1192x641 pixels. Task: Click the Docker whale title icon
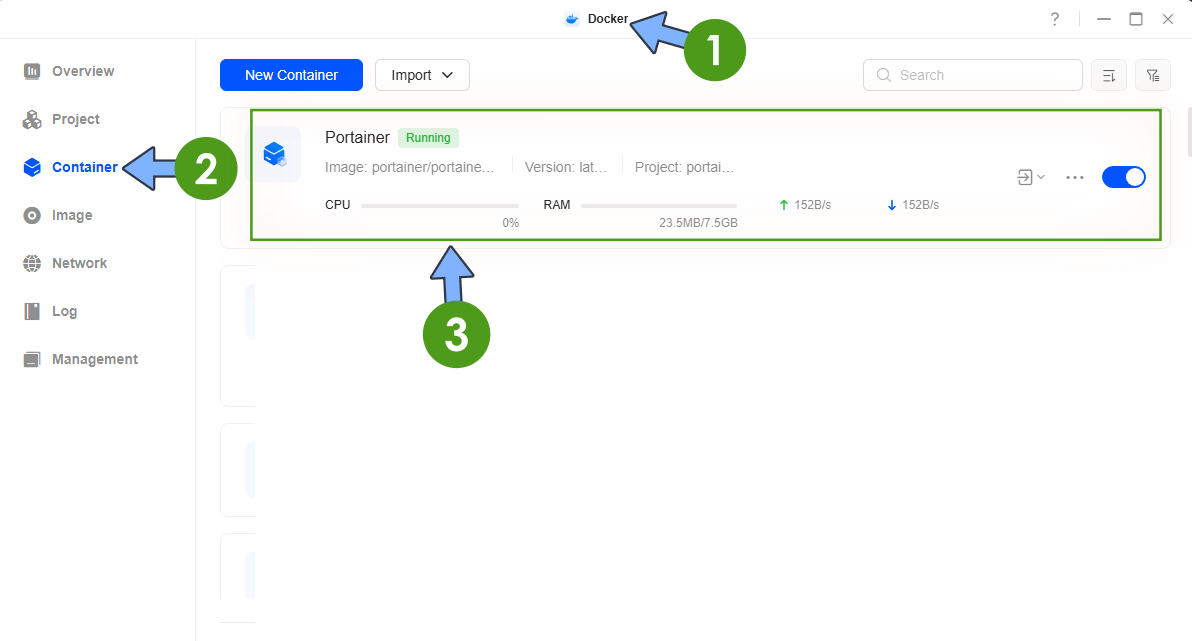[572, 19]
